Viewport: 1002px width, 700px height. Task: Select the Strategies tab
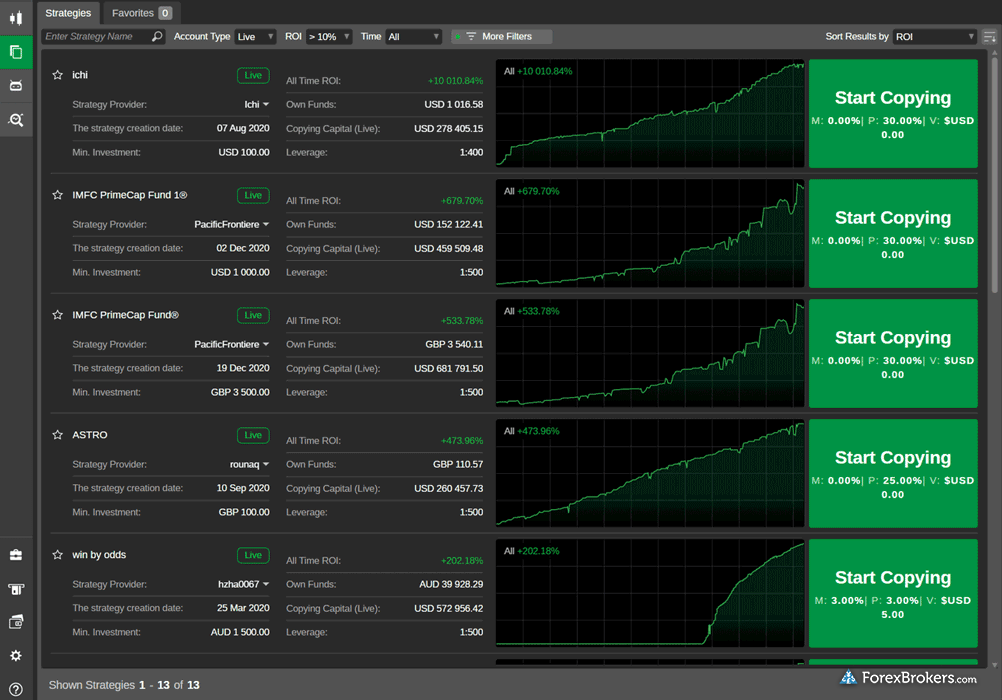tap(68, 13)
